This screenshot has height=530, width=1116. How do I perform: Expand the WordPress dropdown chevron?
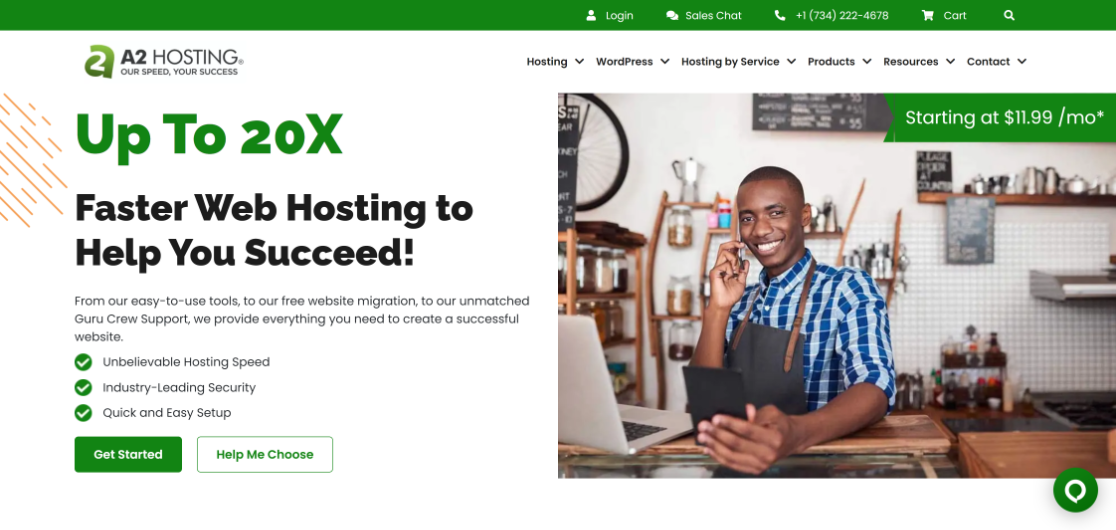coord(665,62)
